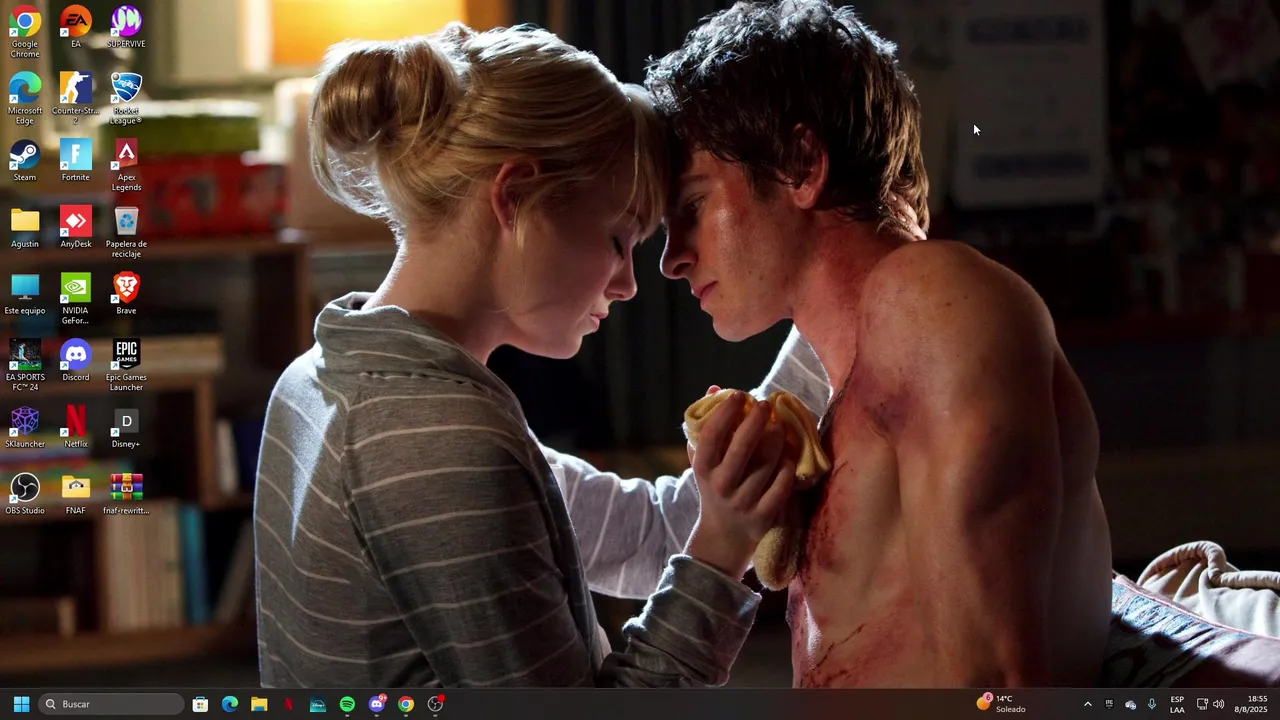Click the microphone tray indicator

tap(1152, 704)
